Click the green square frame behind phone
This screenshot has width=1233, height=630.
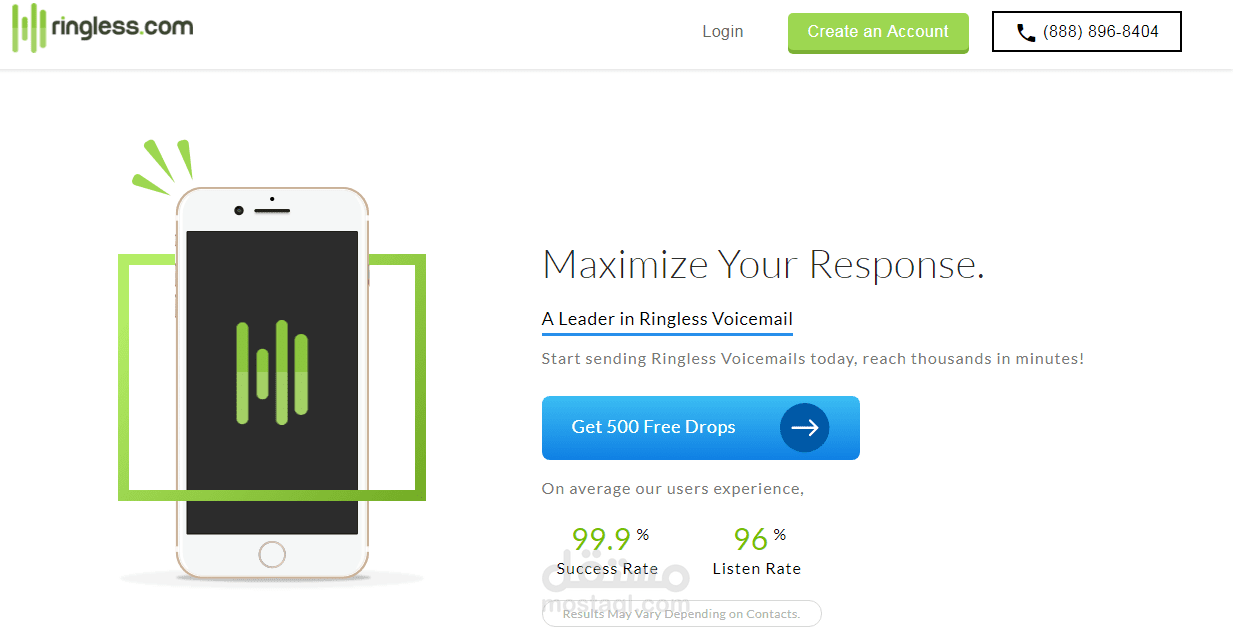[x=272, y=377]
